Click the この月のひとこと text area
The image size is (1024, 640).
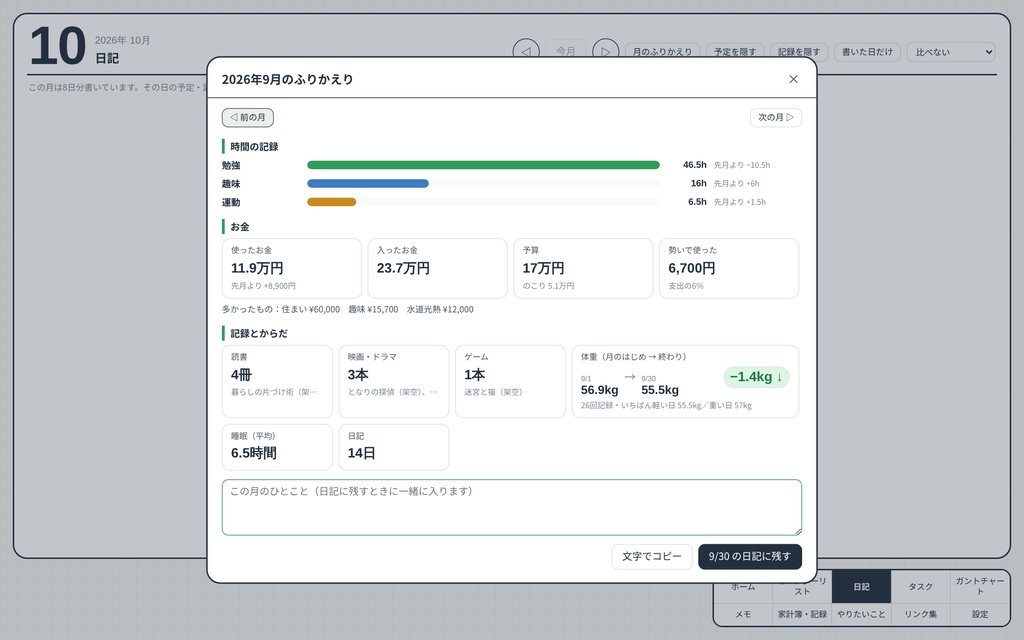[511, 507]
